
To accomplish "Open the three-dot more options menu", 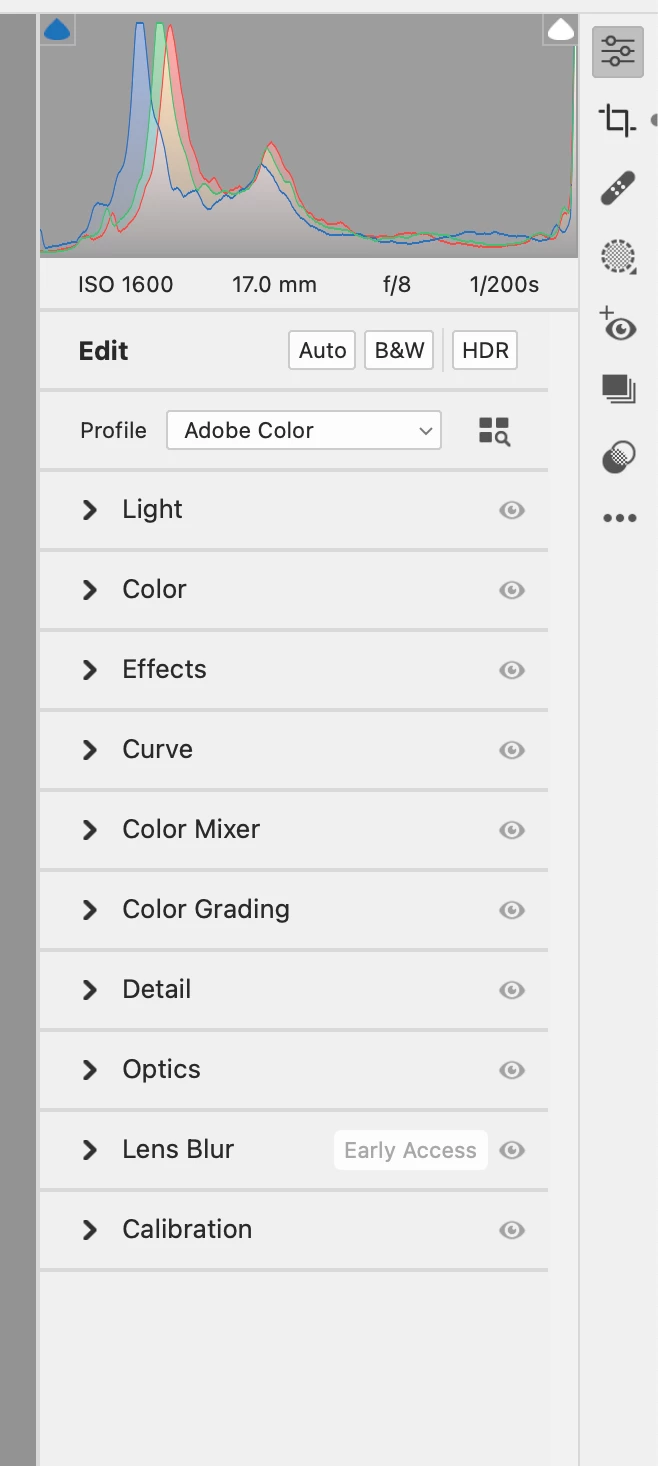I will pos(619,518).
